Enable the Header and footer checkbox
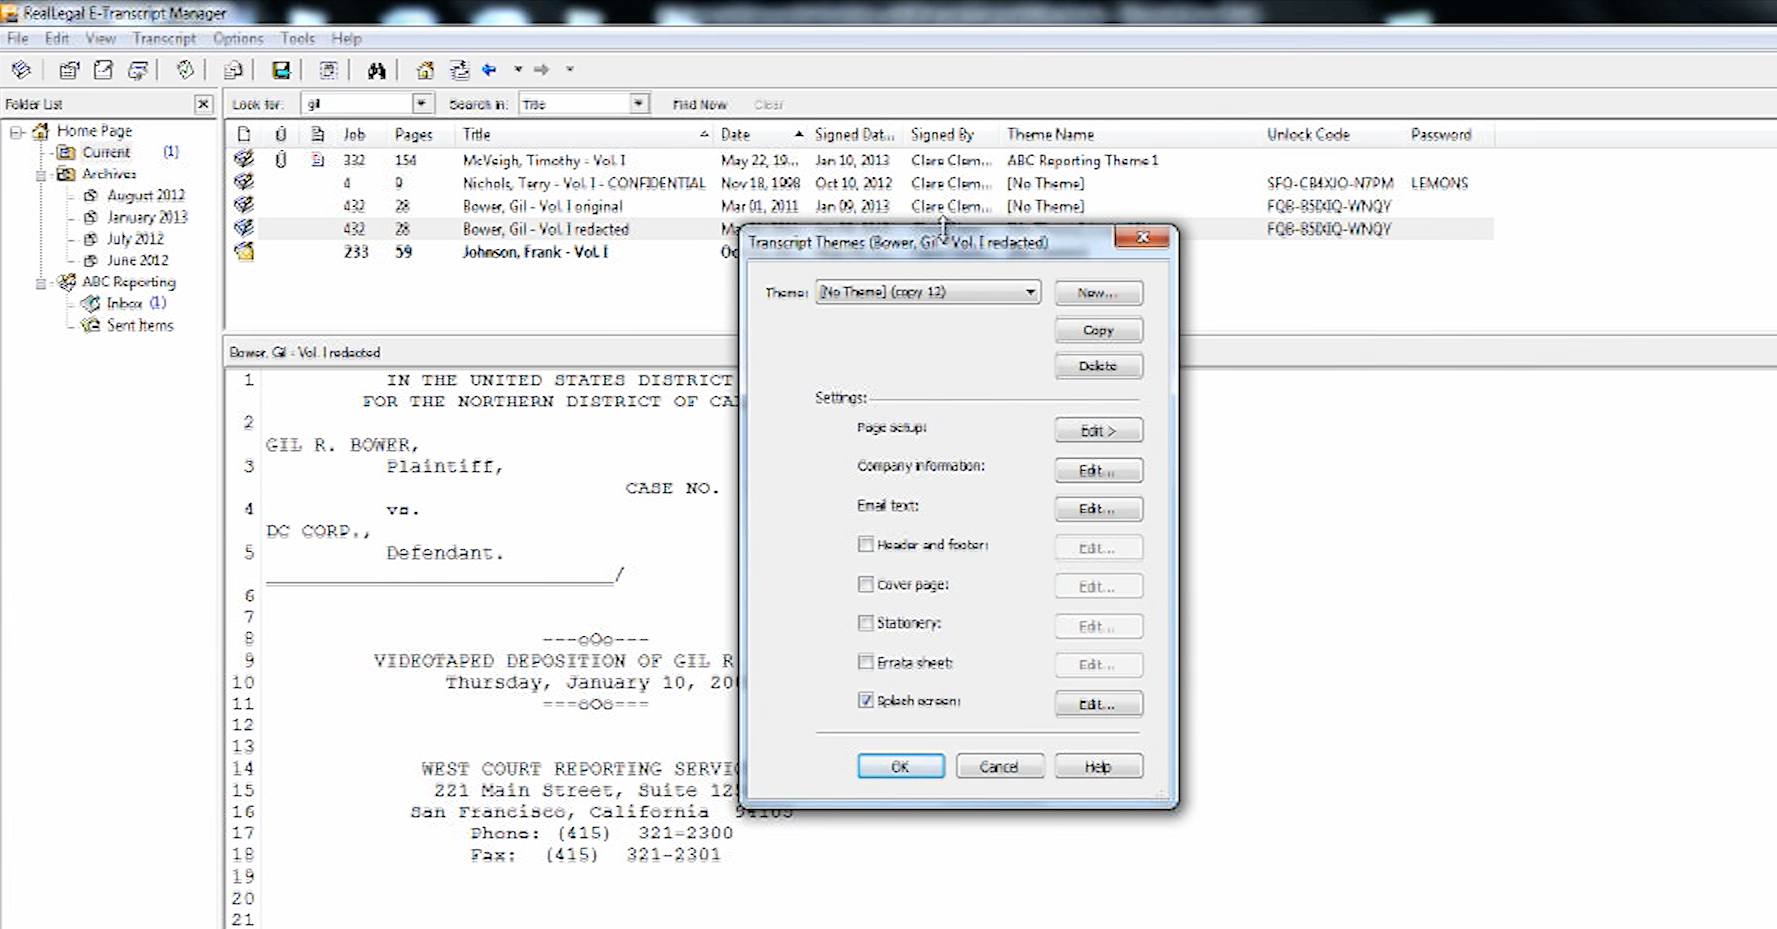Image resolution: width=1777 pixels, height=929 pixels. [866, 545]
